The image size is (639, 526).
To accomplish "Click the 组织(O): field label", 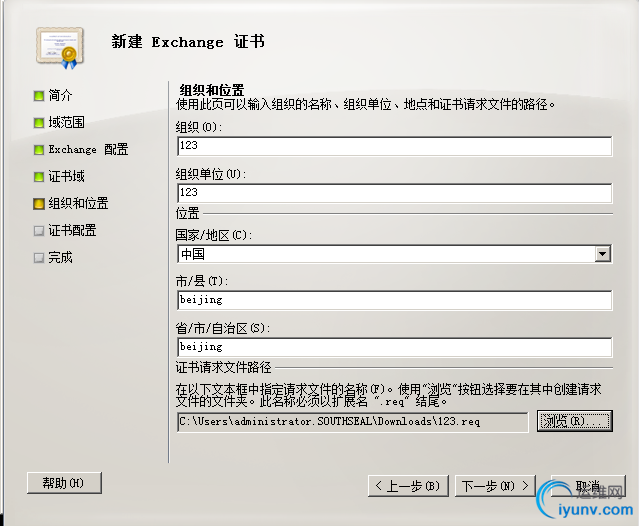I will click(199, 128).
